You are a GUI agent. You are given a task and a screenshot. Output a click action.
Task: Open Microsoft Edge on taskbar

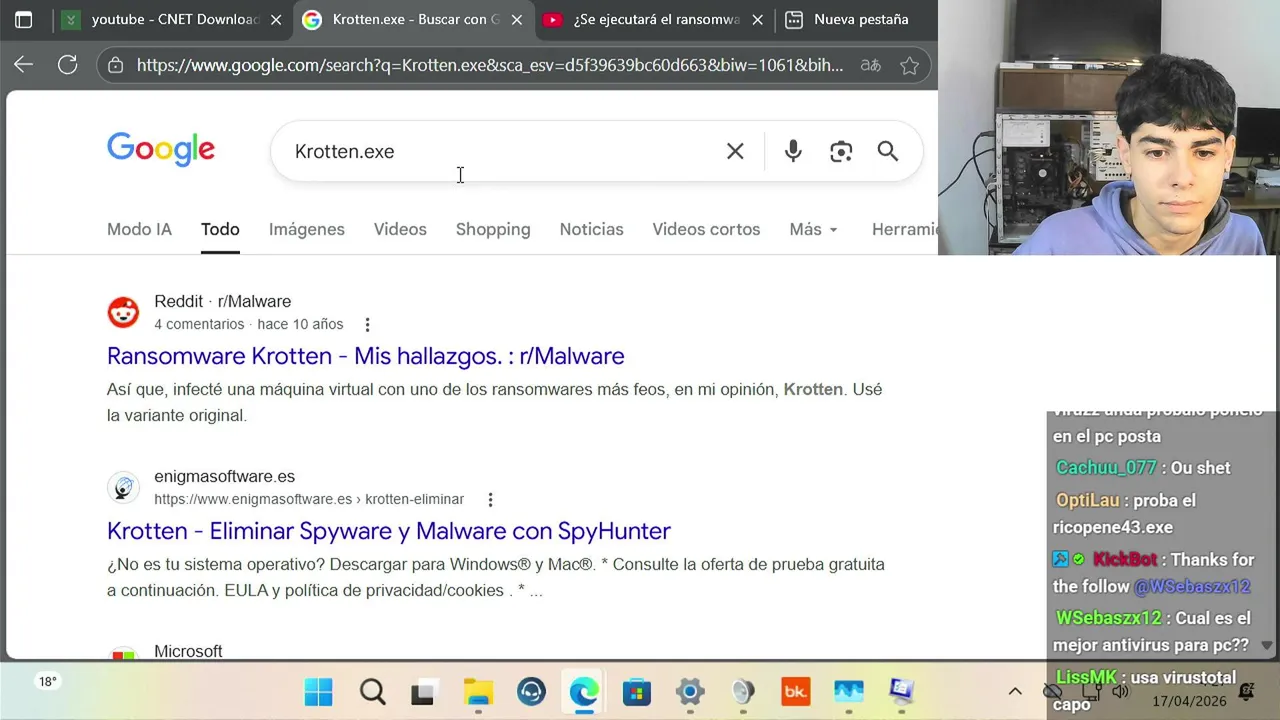click(x=583, y=691)
